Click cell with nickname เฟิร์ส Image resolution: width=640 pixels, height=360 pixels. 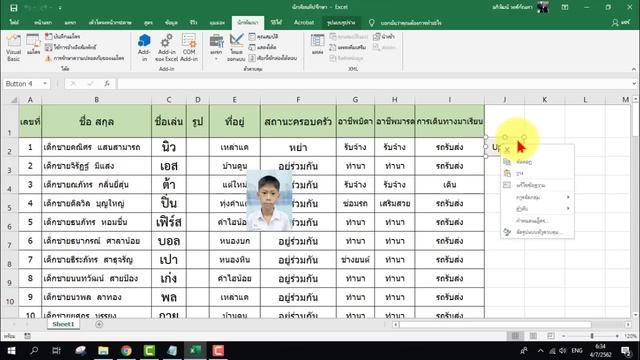169,222
